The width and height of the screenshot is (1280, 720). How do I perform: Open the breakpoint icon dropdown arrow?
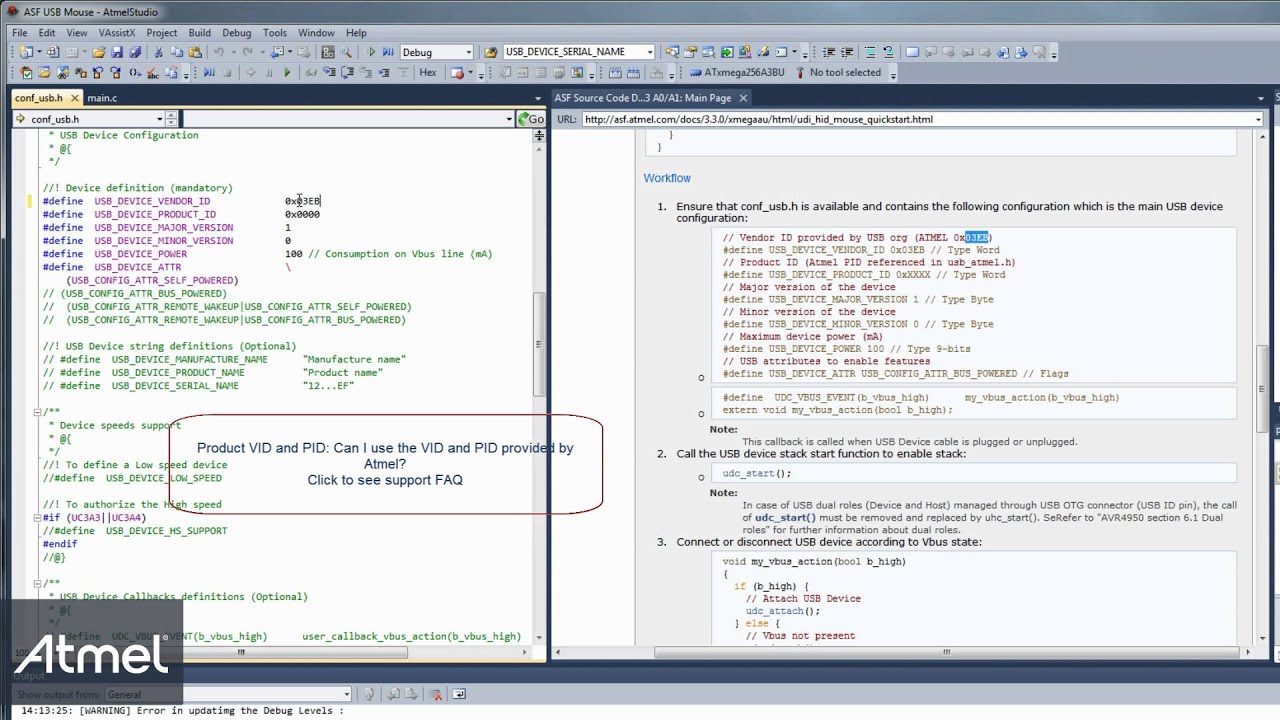click(471, 72)
